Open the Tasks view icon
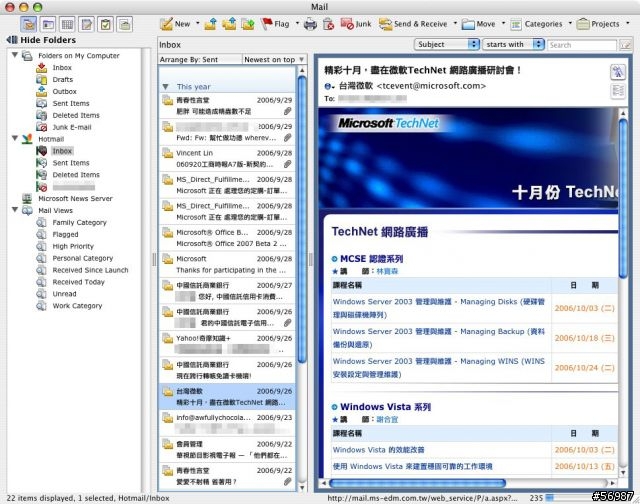The height and width of the screenshot is (504, 640). tap(105, 24)
